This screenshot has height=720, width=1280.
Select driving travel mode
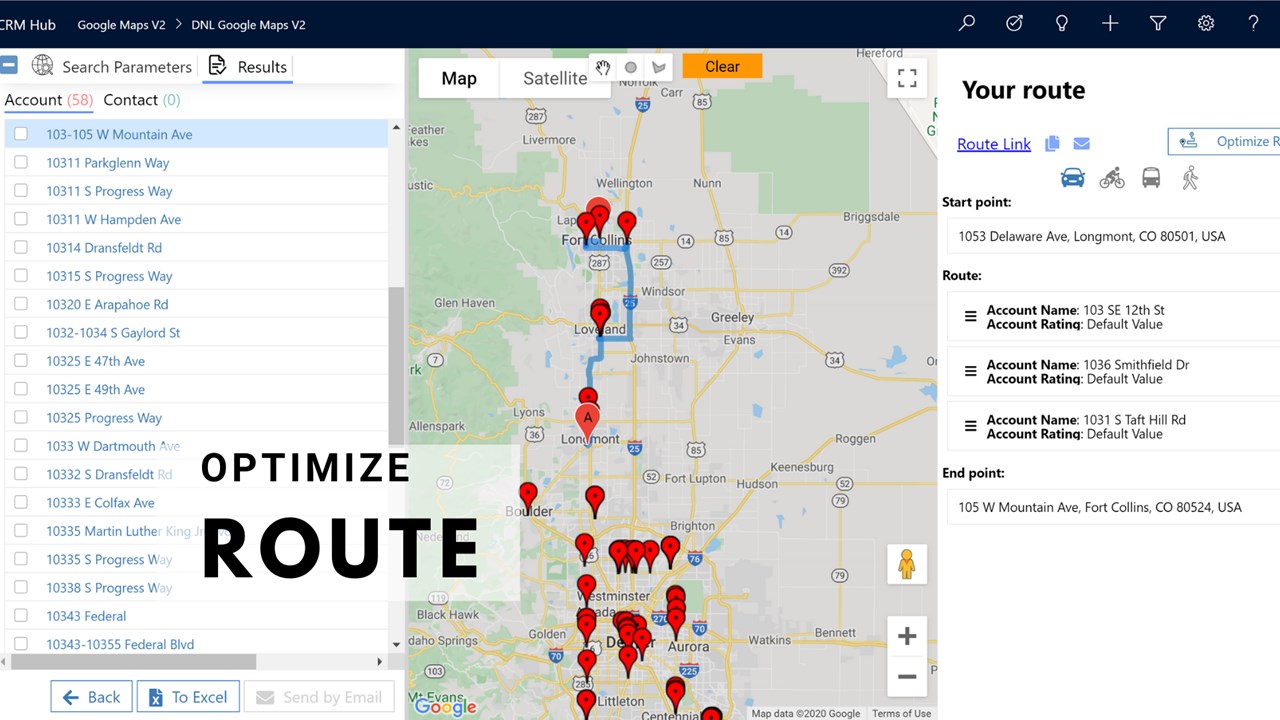[1072, 178]
